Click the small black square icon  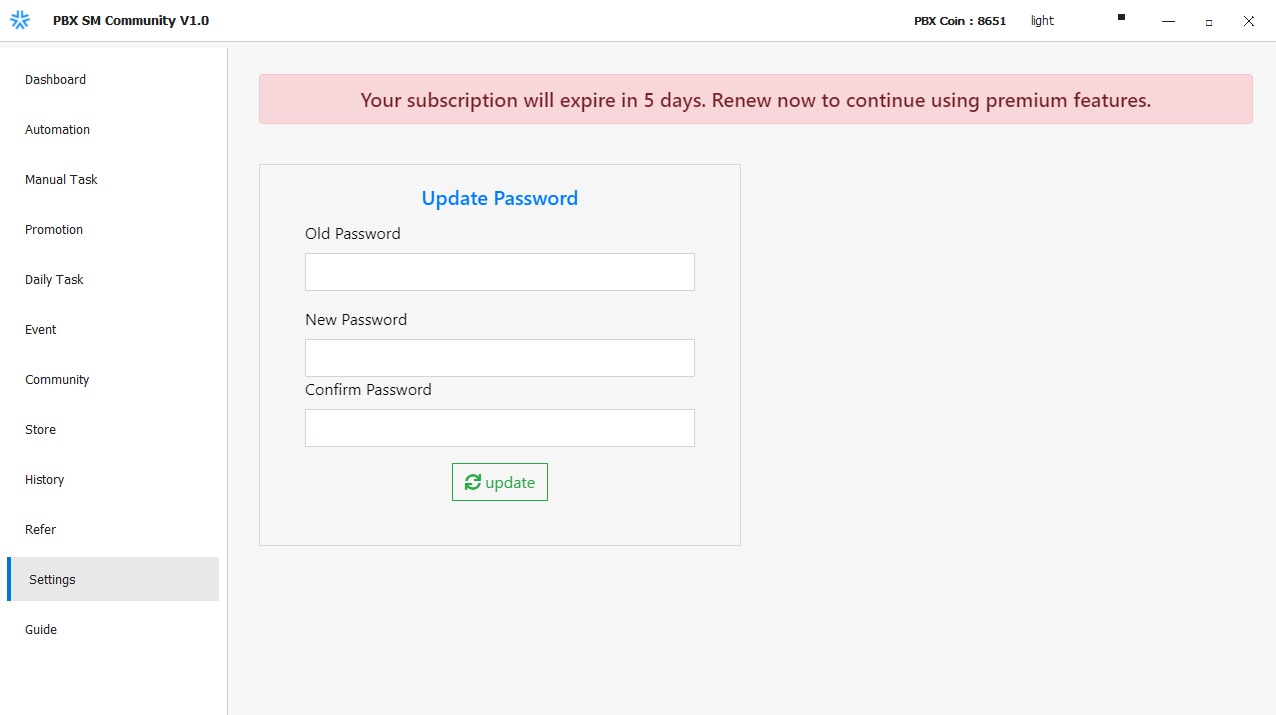coord(1121,17)
